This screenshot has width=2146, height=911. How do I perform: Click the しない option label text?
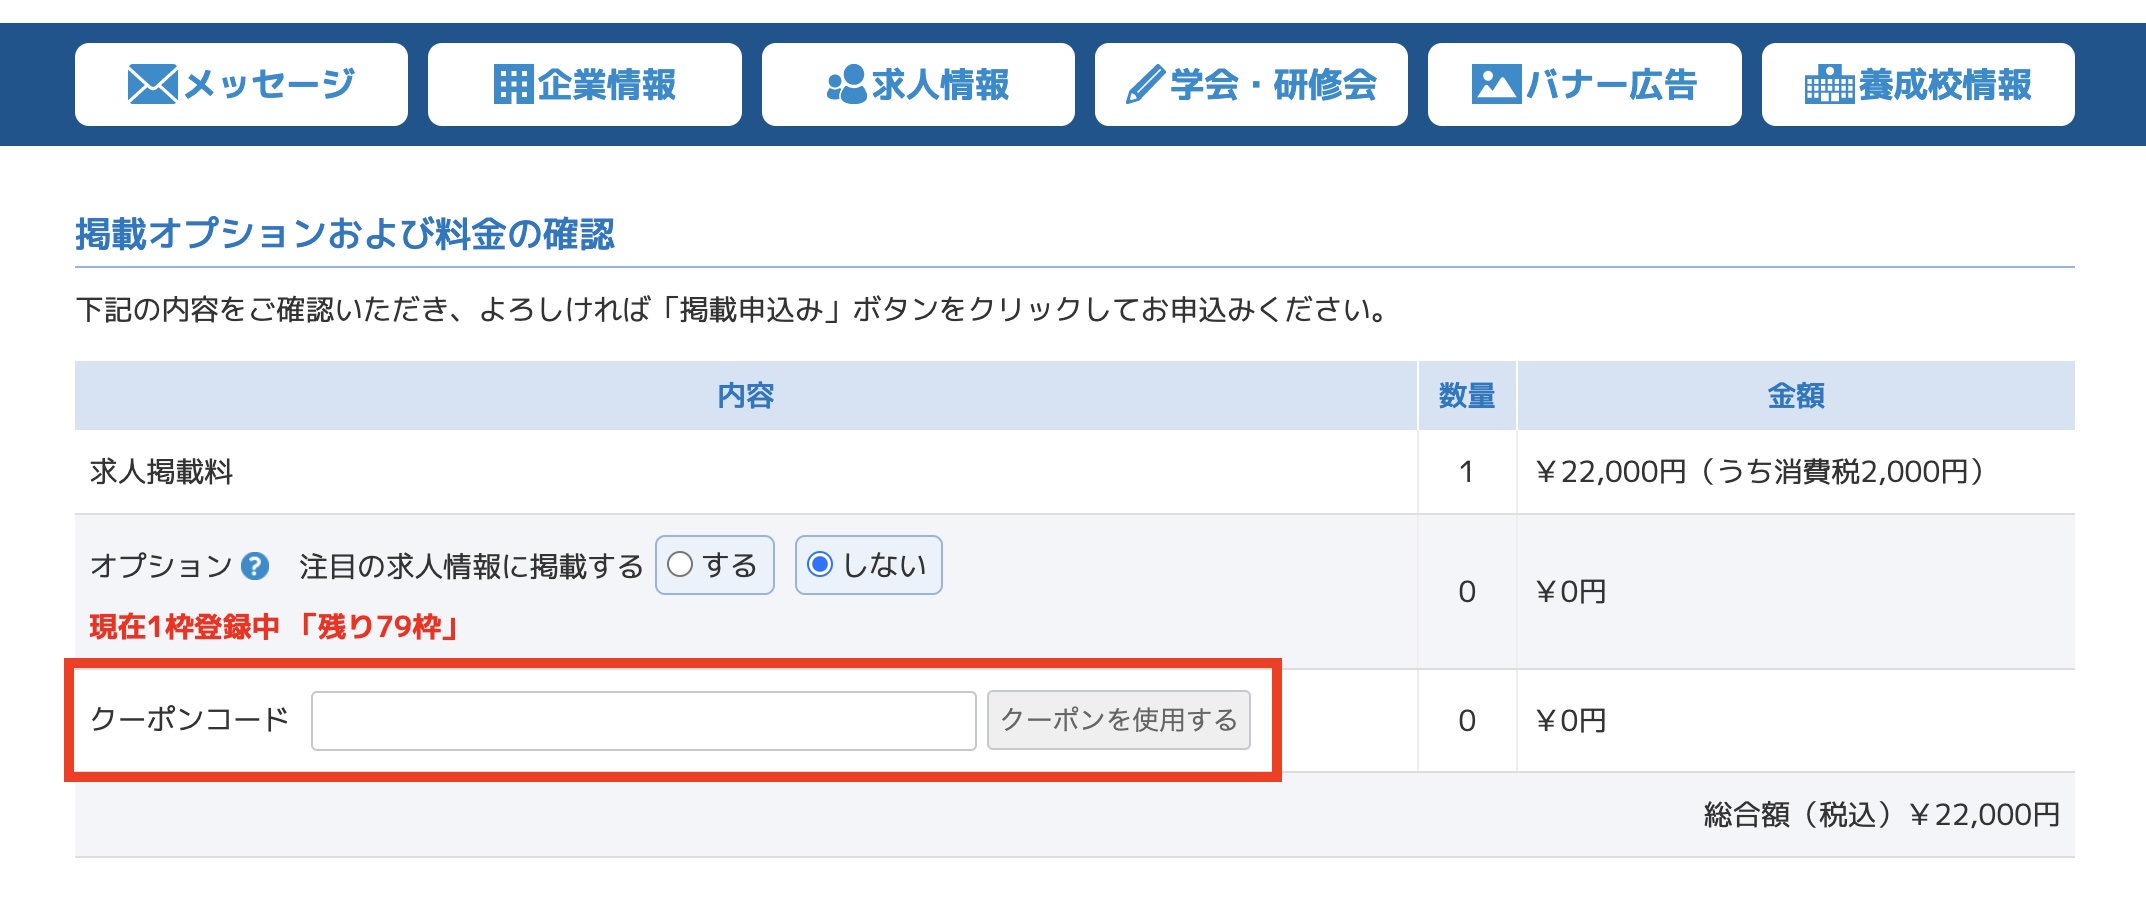[885, 566]
